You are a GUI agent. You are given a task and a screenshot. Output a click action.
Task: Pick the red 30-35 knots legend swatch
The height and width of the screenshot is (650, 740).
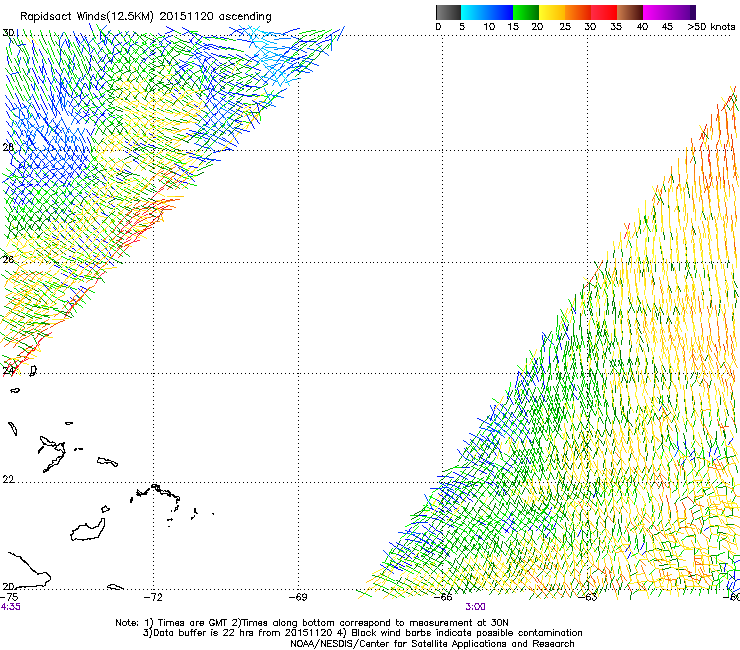tap(604, 12)
